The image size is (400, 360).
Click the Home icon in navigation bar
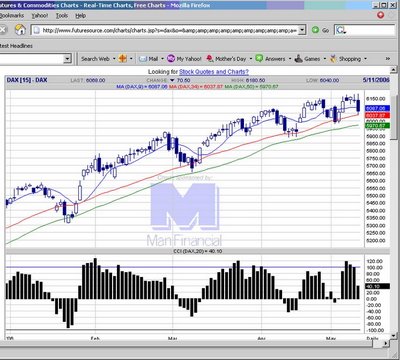(x=20, y=30)
